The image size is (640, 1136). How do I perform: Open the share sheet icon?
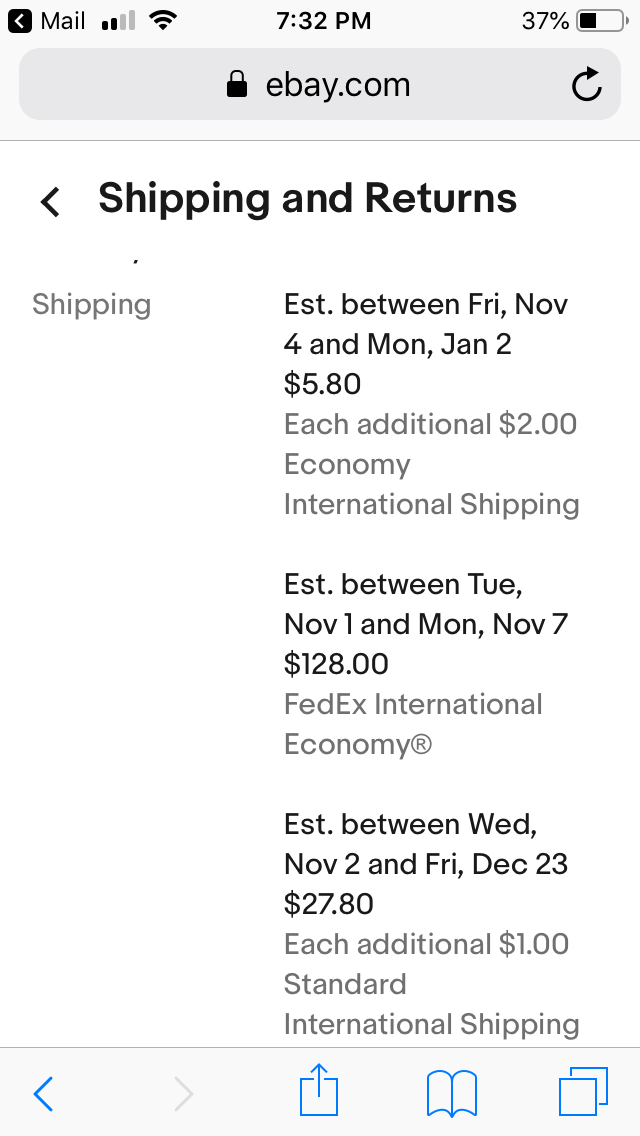click(x=319, y=1089)
